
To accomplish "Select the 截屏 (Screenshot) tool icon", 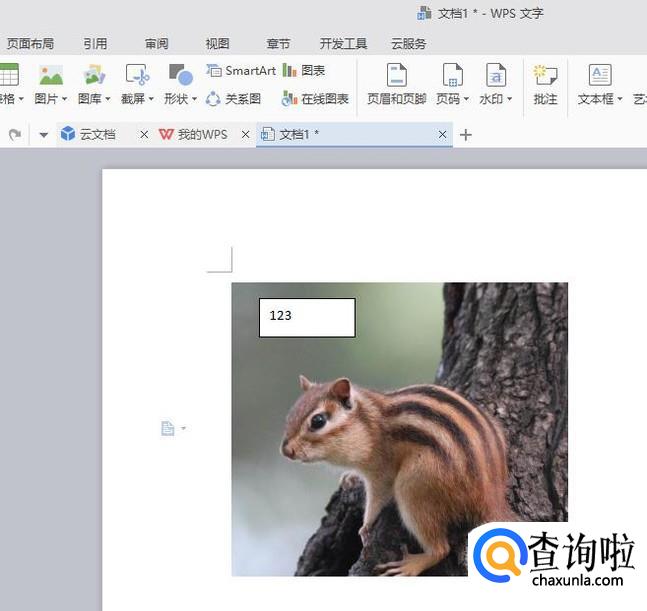I will (137, 76).
